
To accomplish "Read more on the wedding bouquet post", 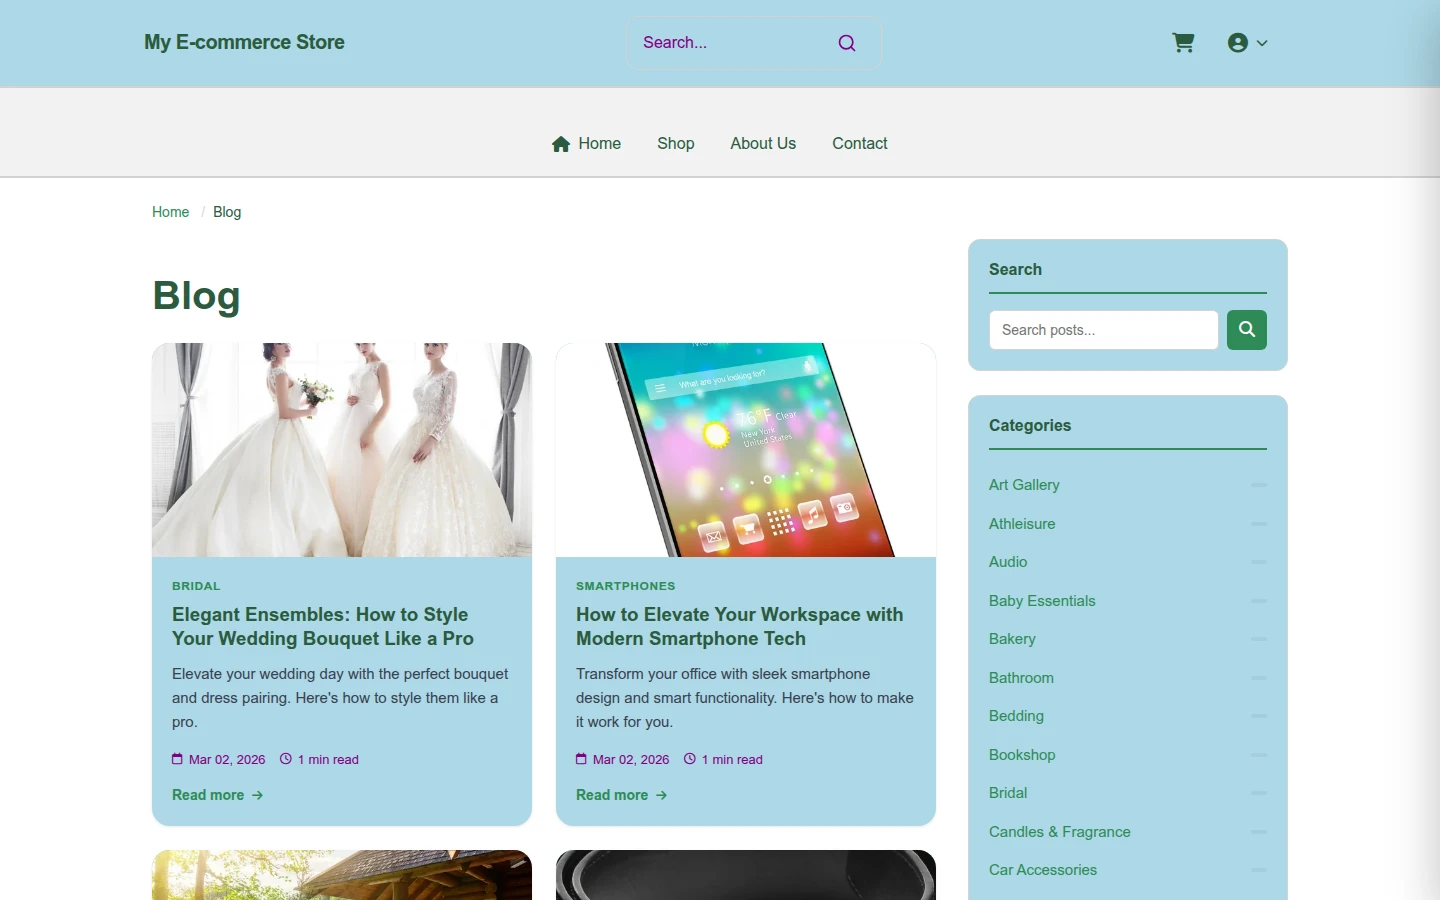I will [x=217, y=795].
